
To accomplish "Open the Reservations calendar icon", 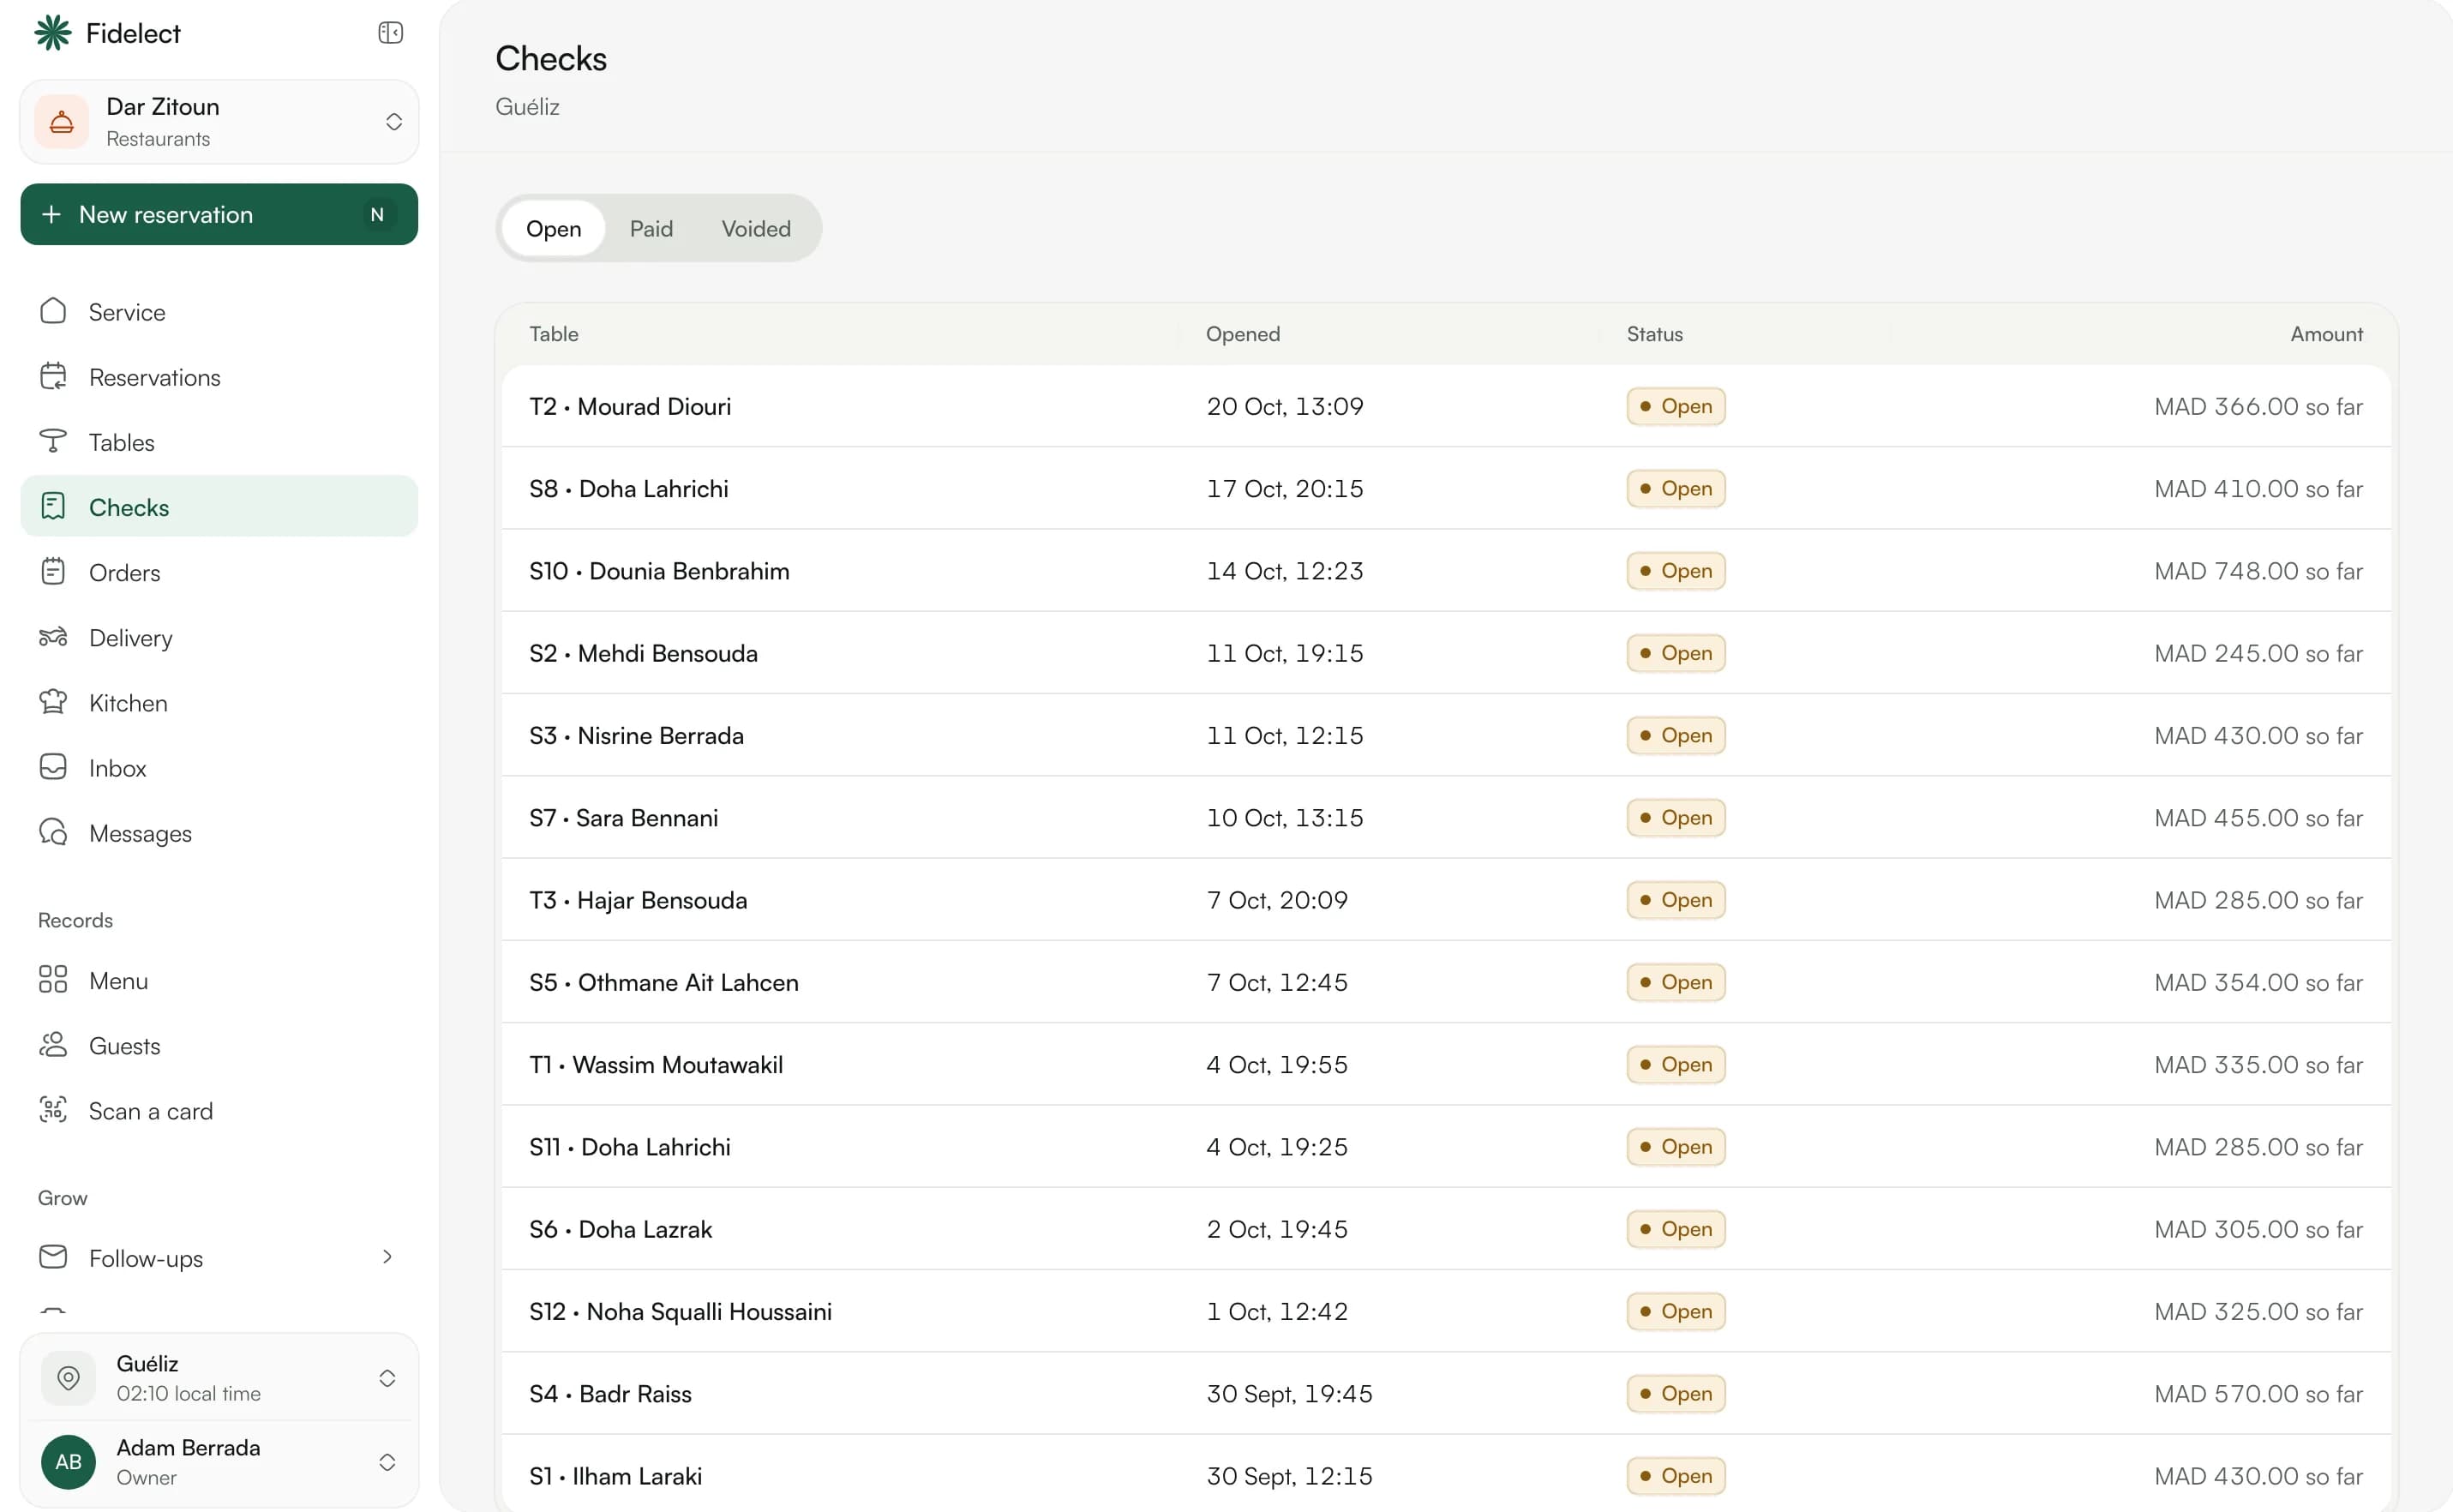I will tap(53, 376).
